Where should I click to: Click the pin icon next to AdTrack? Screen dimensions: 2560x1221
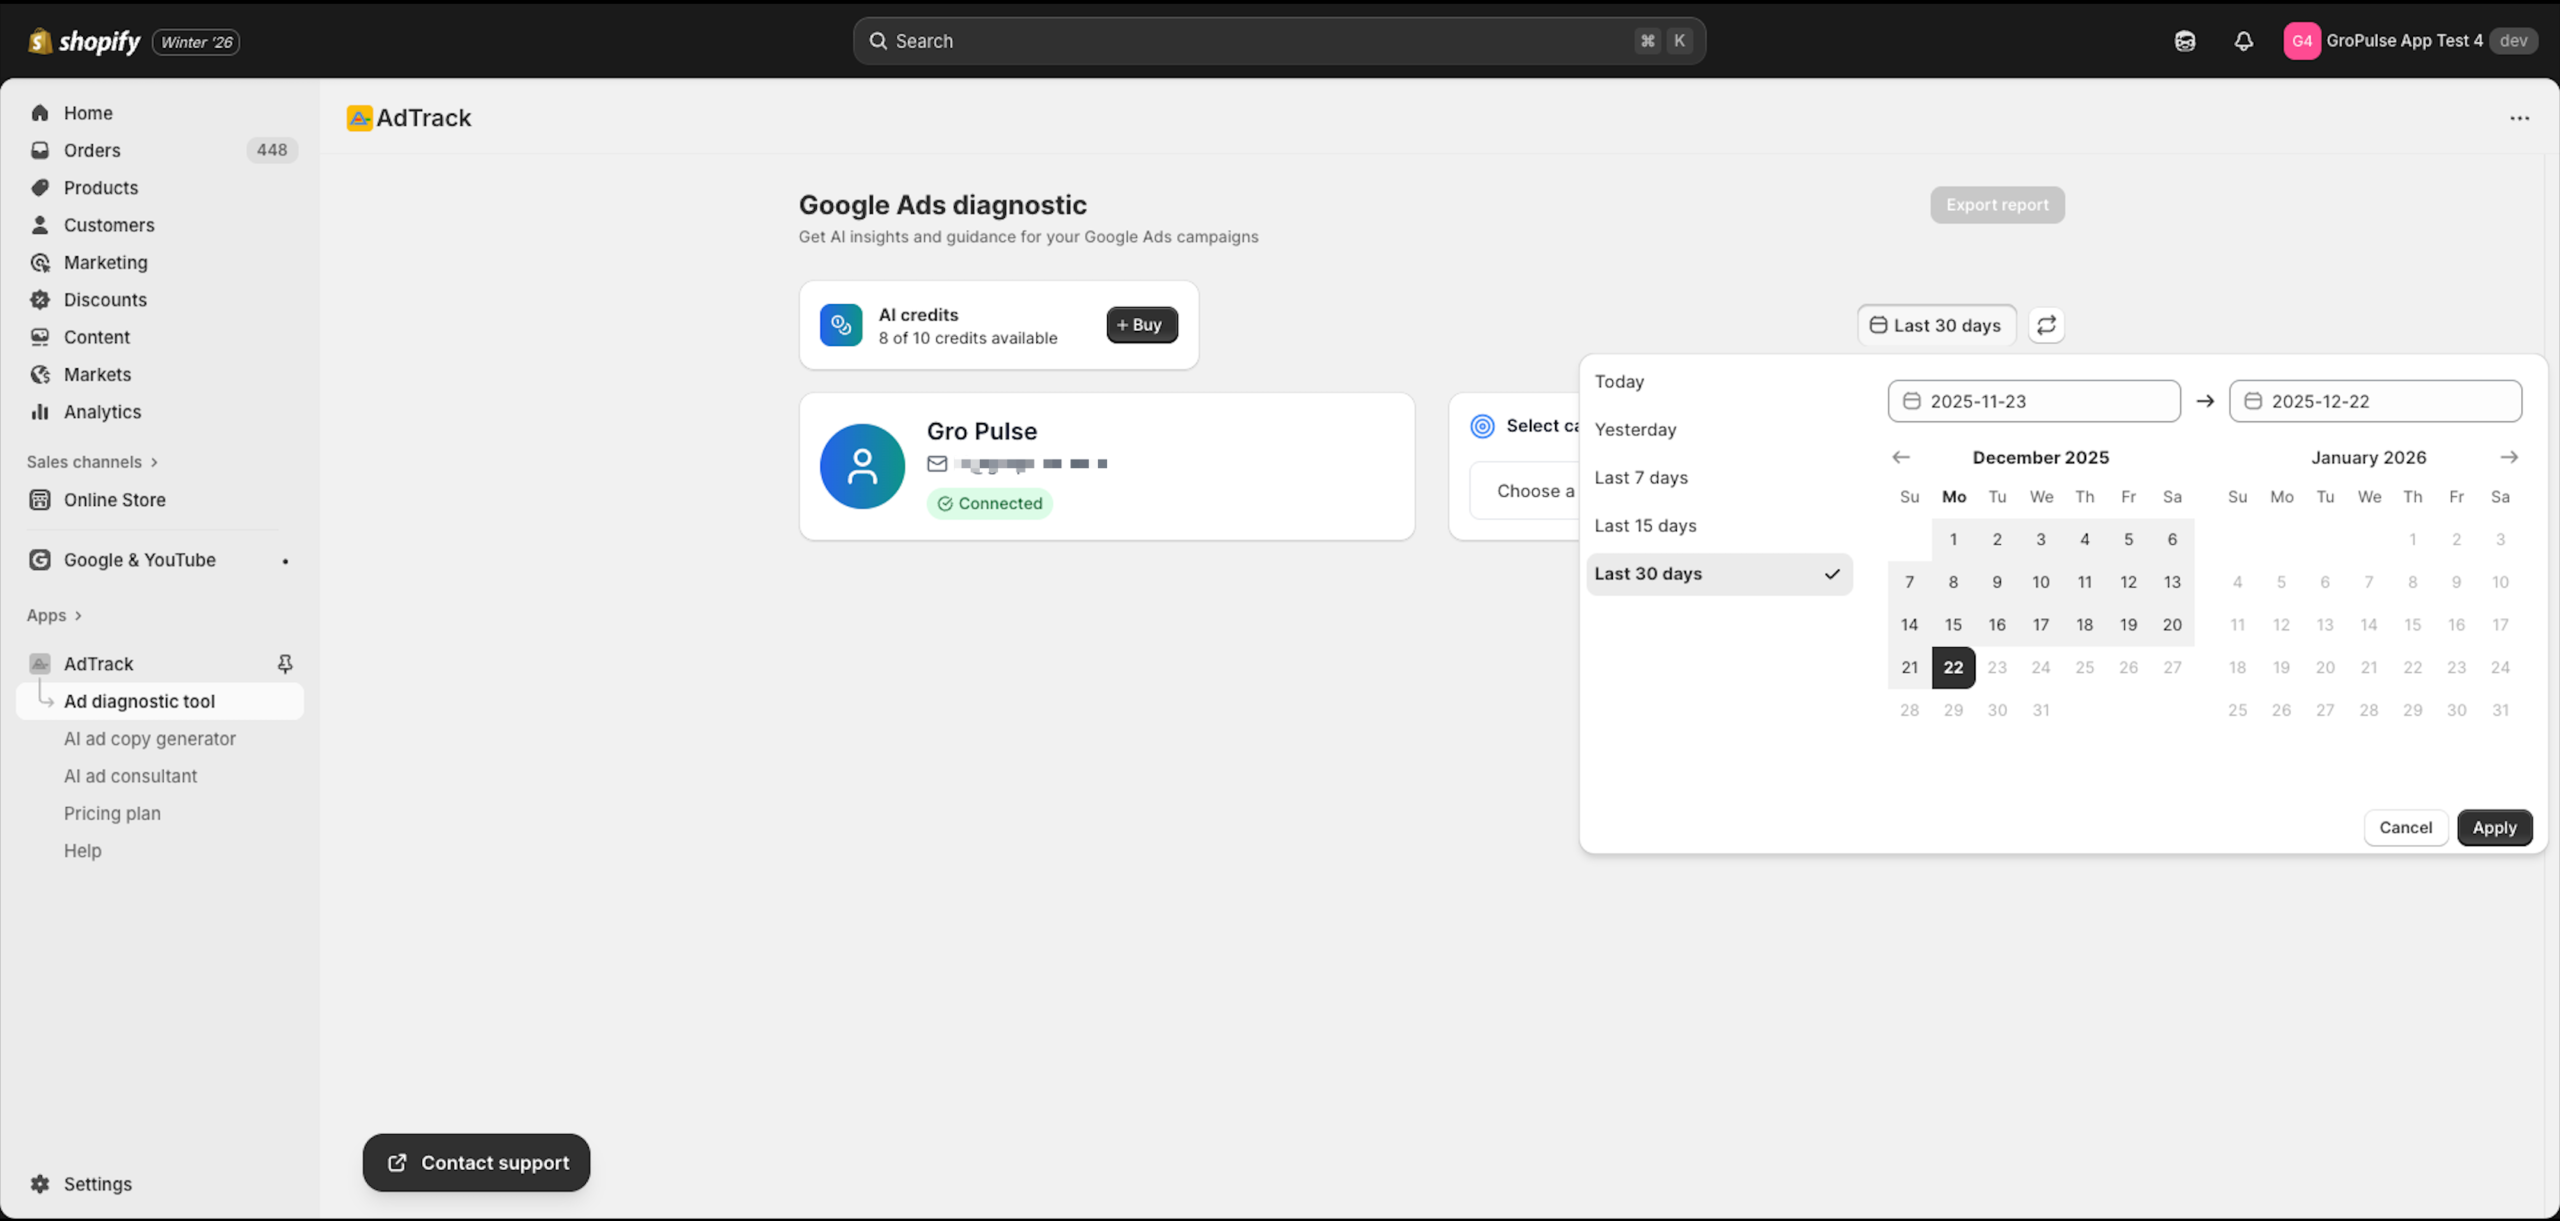click(285, 663)
